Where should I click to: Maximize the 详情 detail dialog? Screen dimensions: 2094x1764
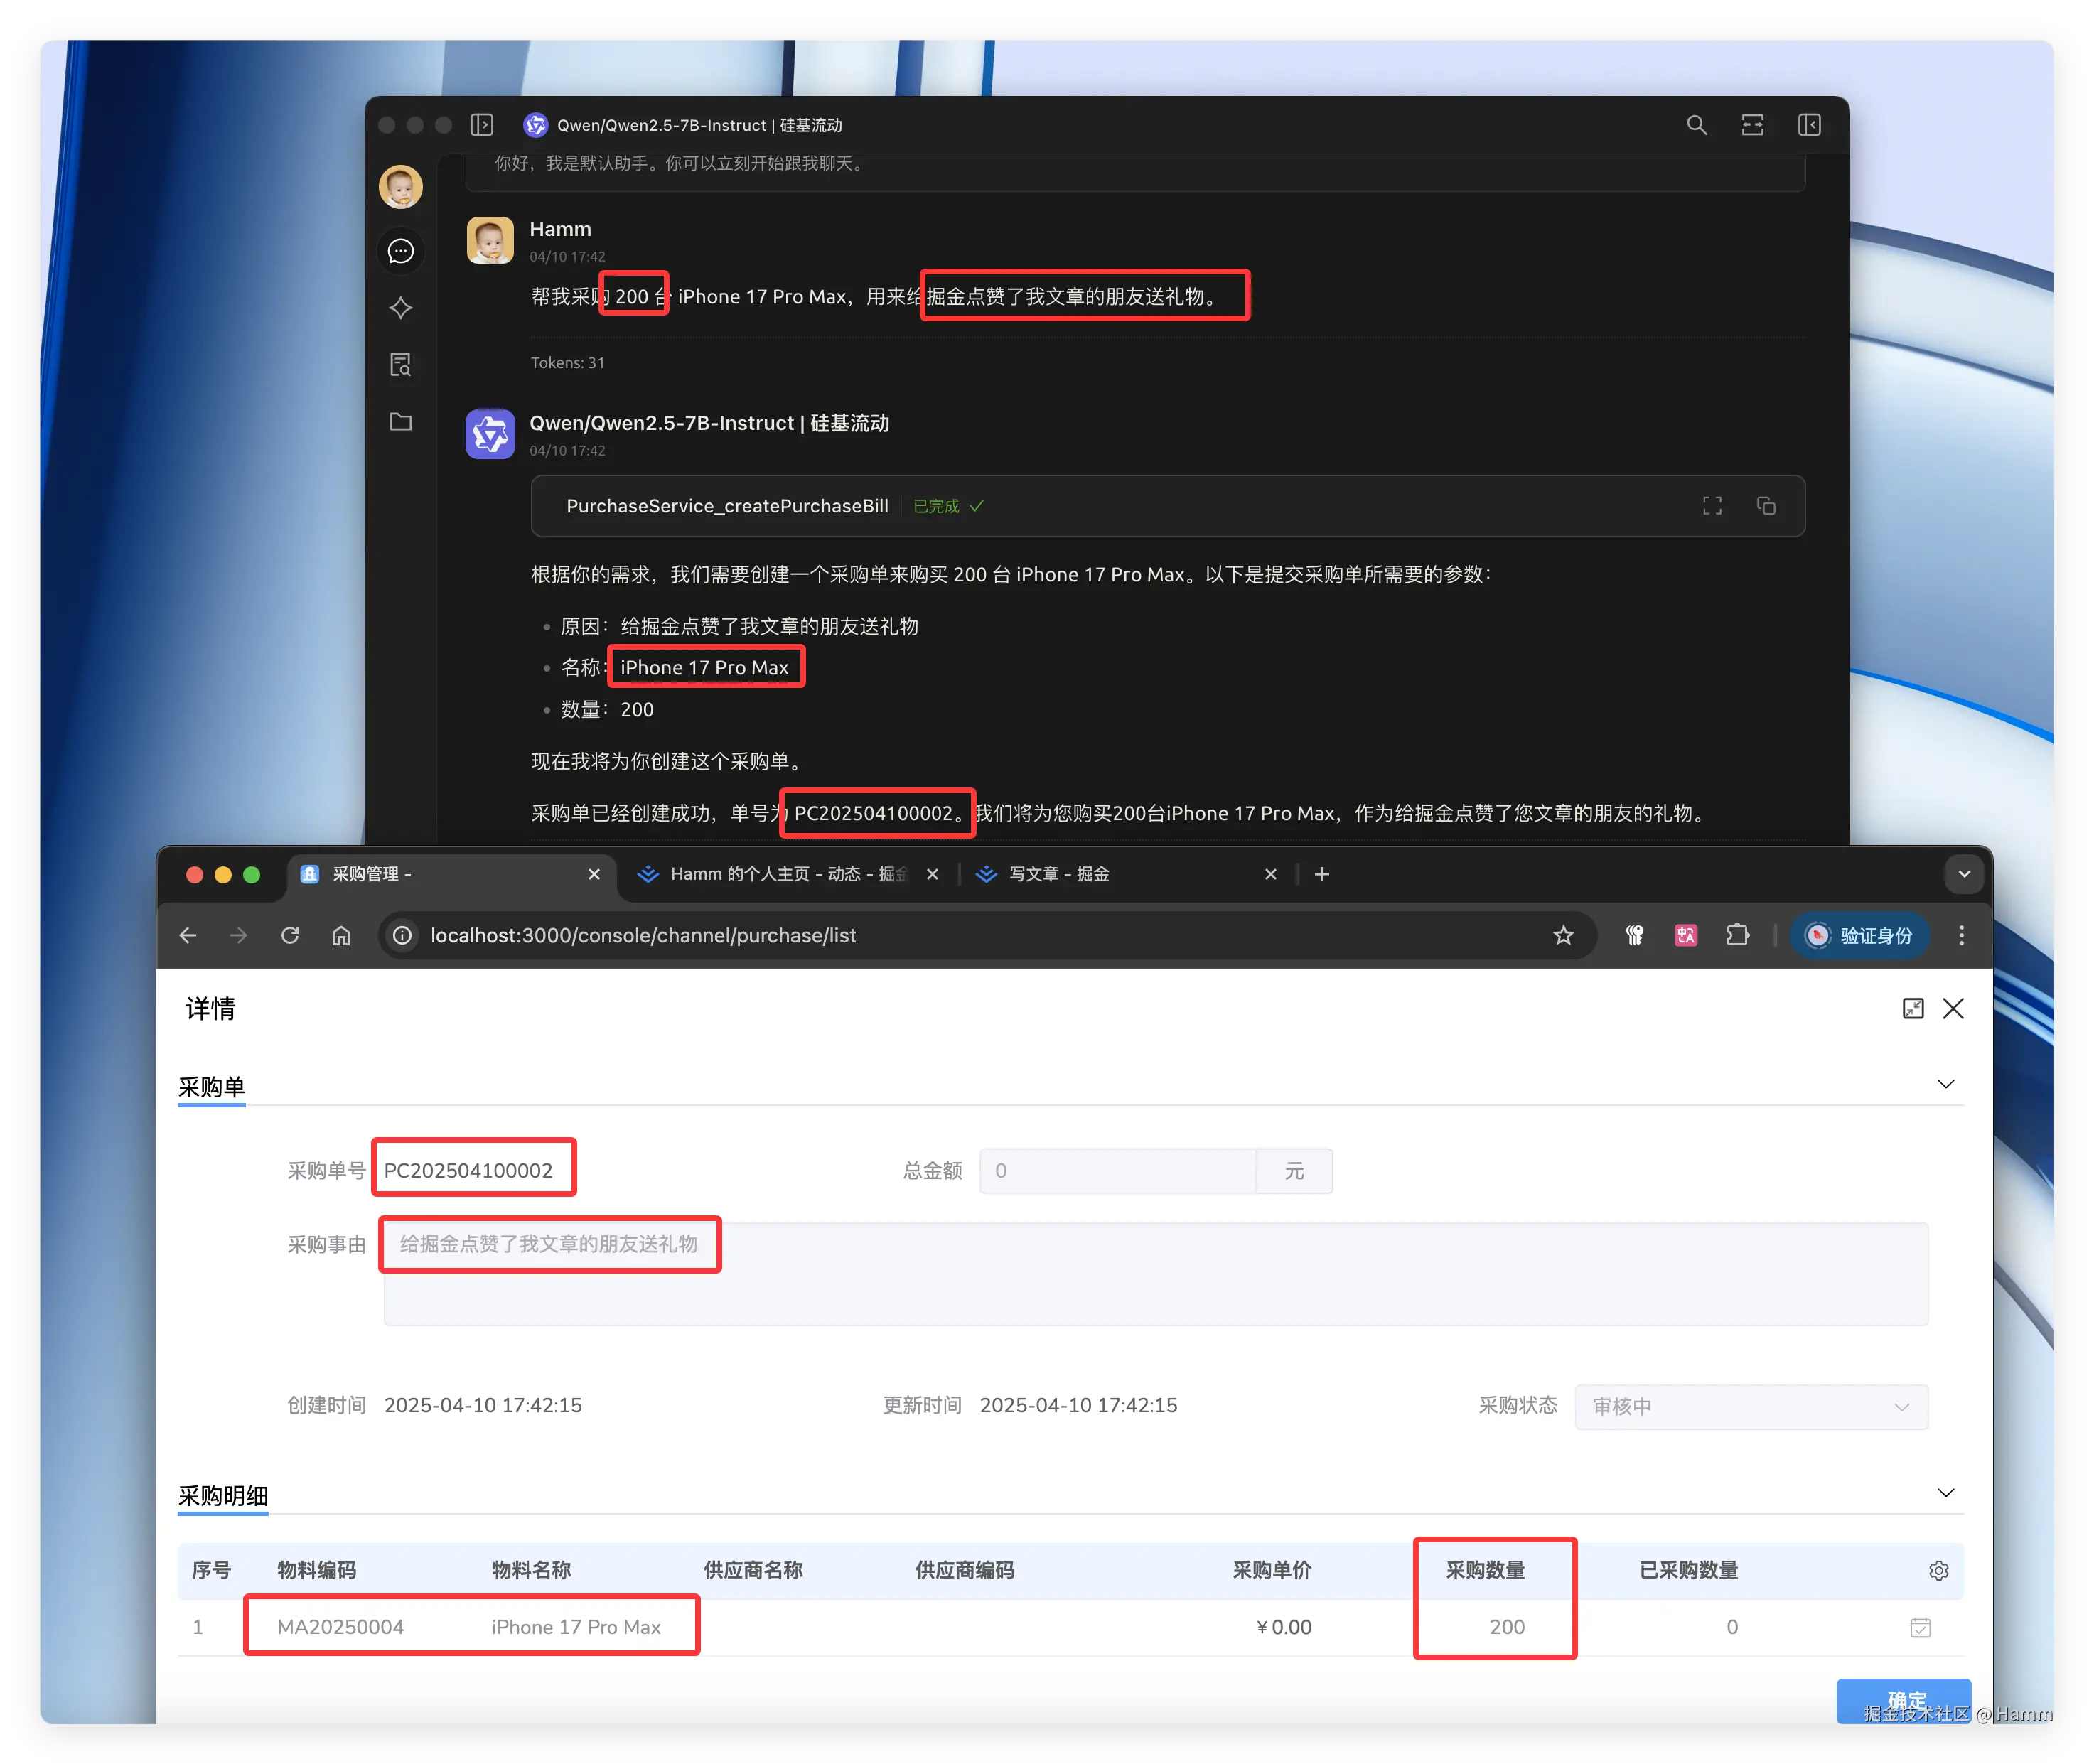click(x=1912, y=1008)
